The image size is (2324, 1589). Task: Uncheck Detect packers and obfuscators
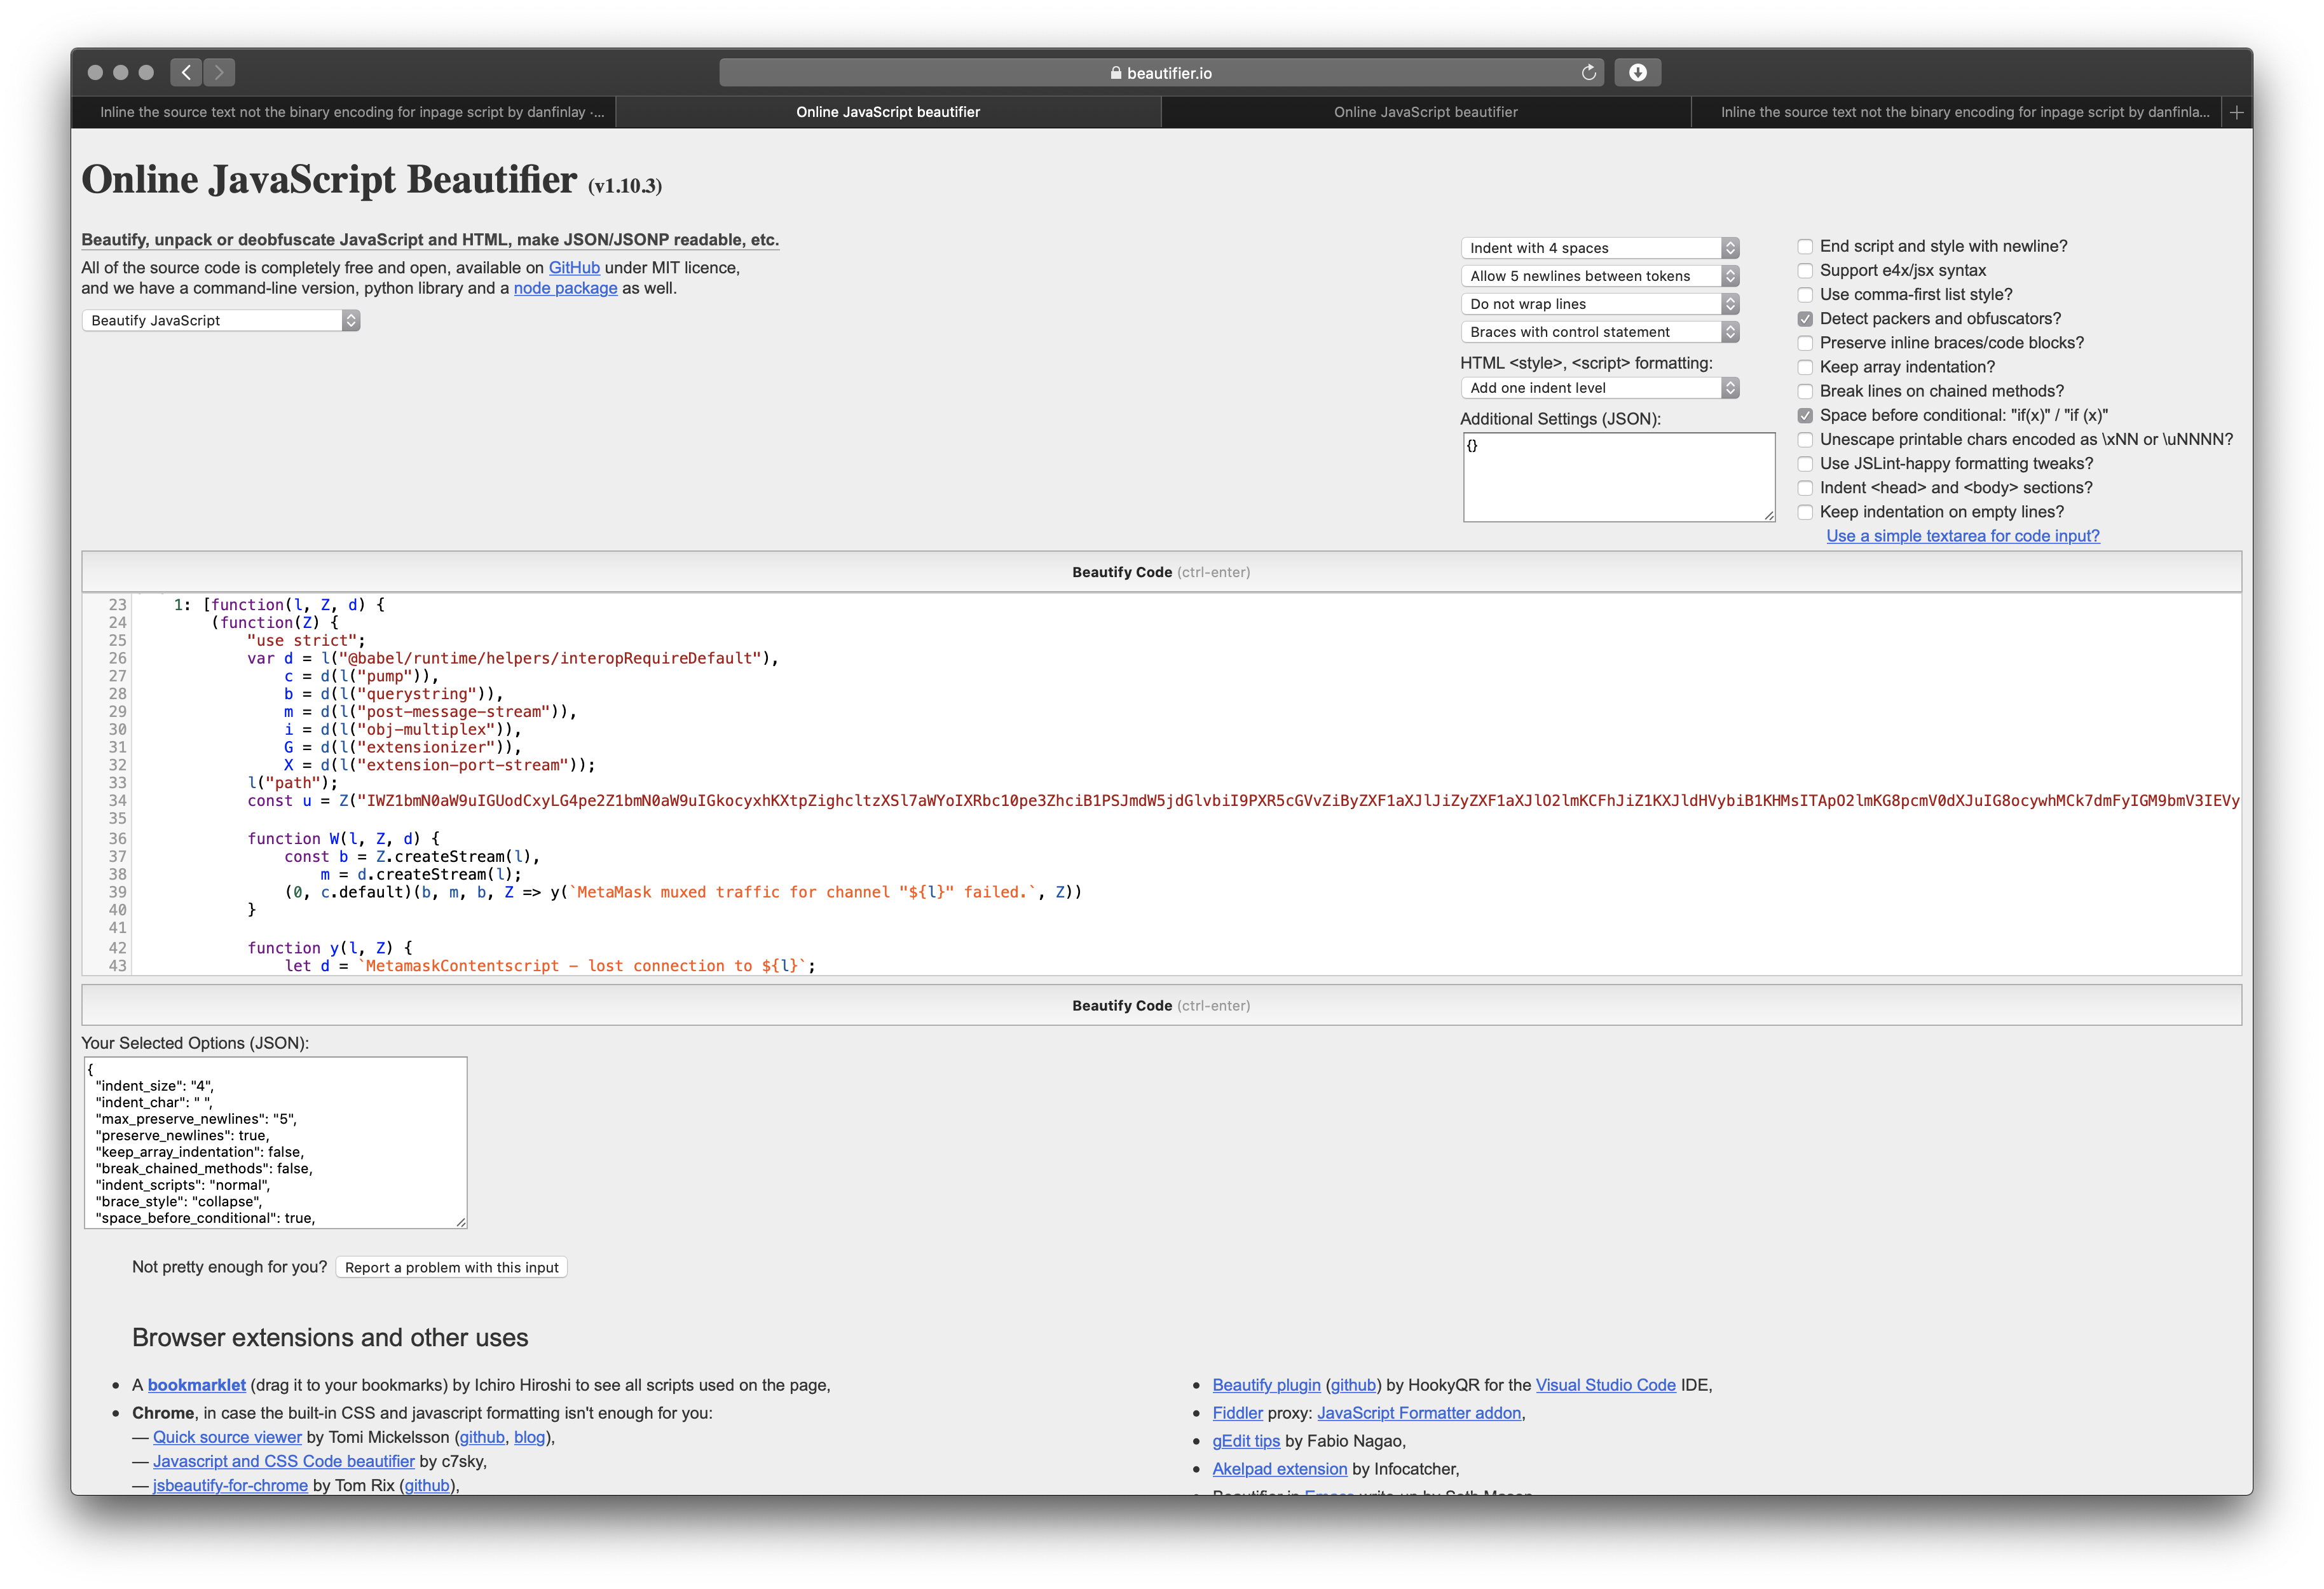[x=1805, y=319]
